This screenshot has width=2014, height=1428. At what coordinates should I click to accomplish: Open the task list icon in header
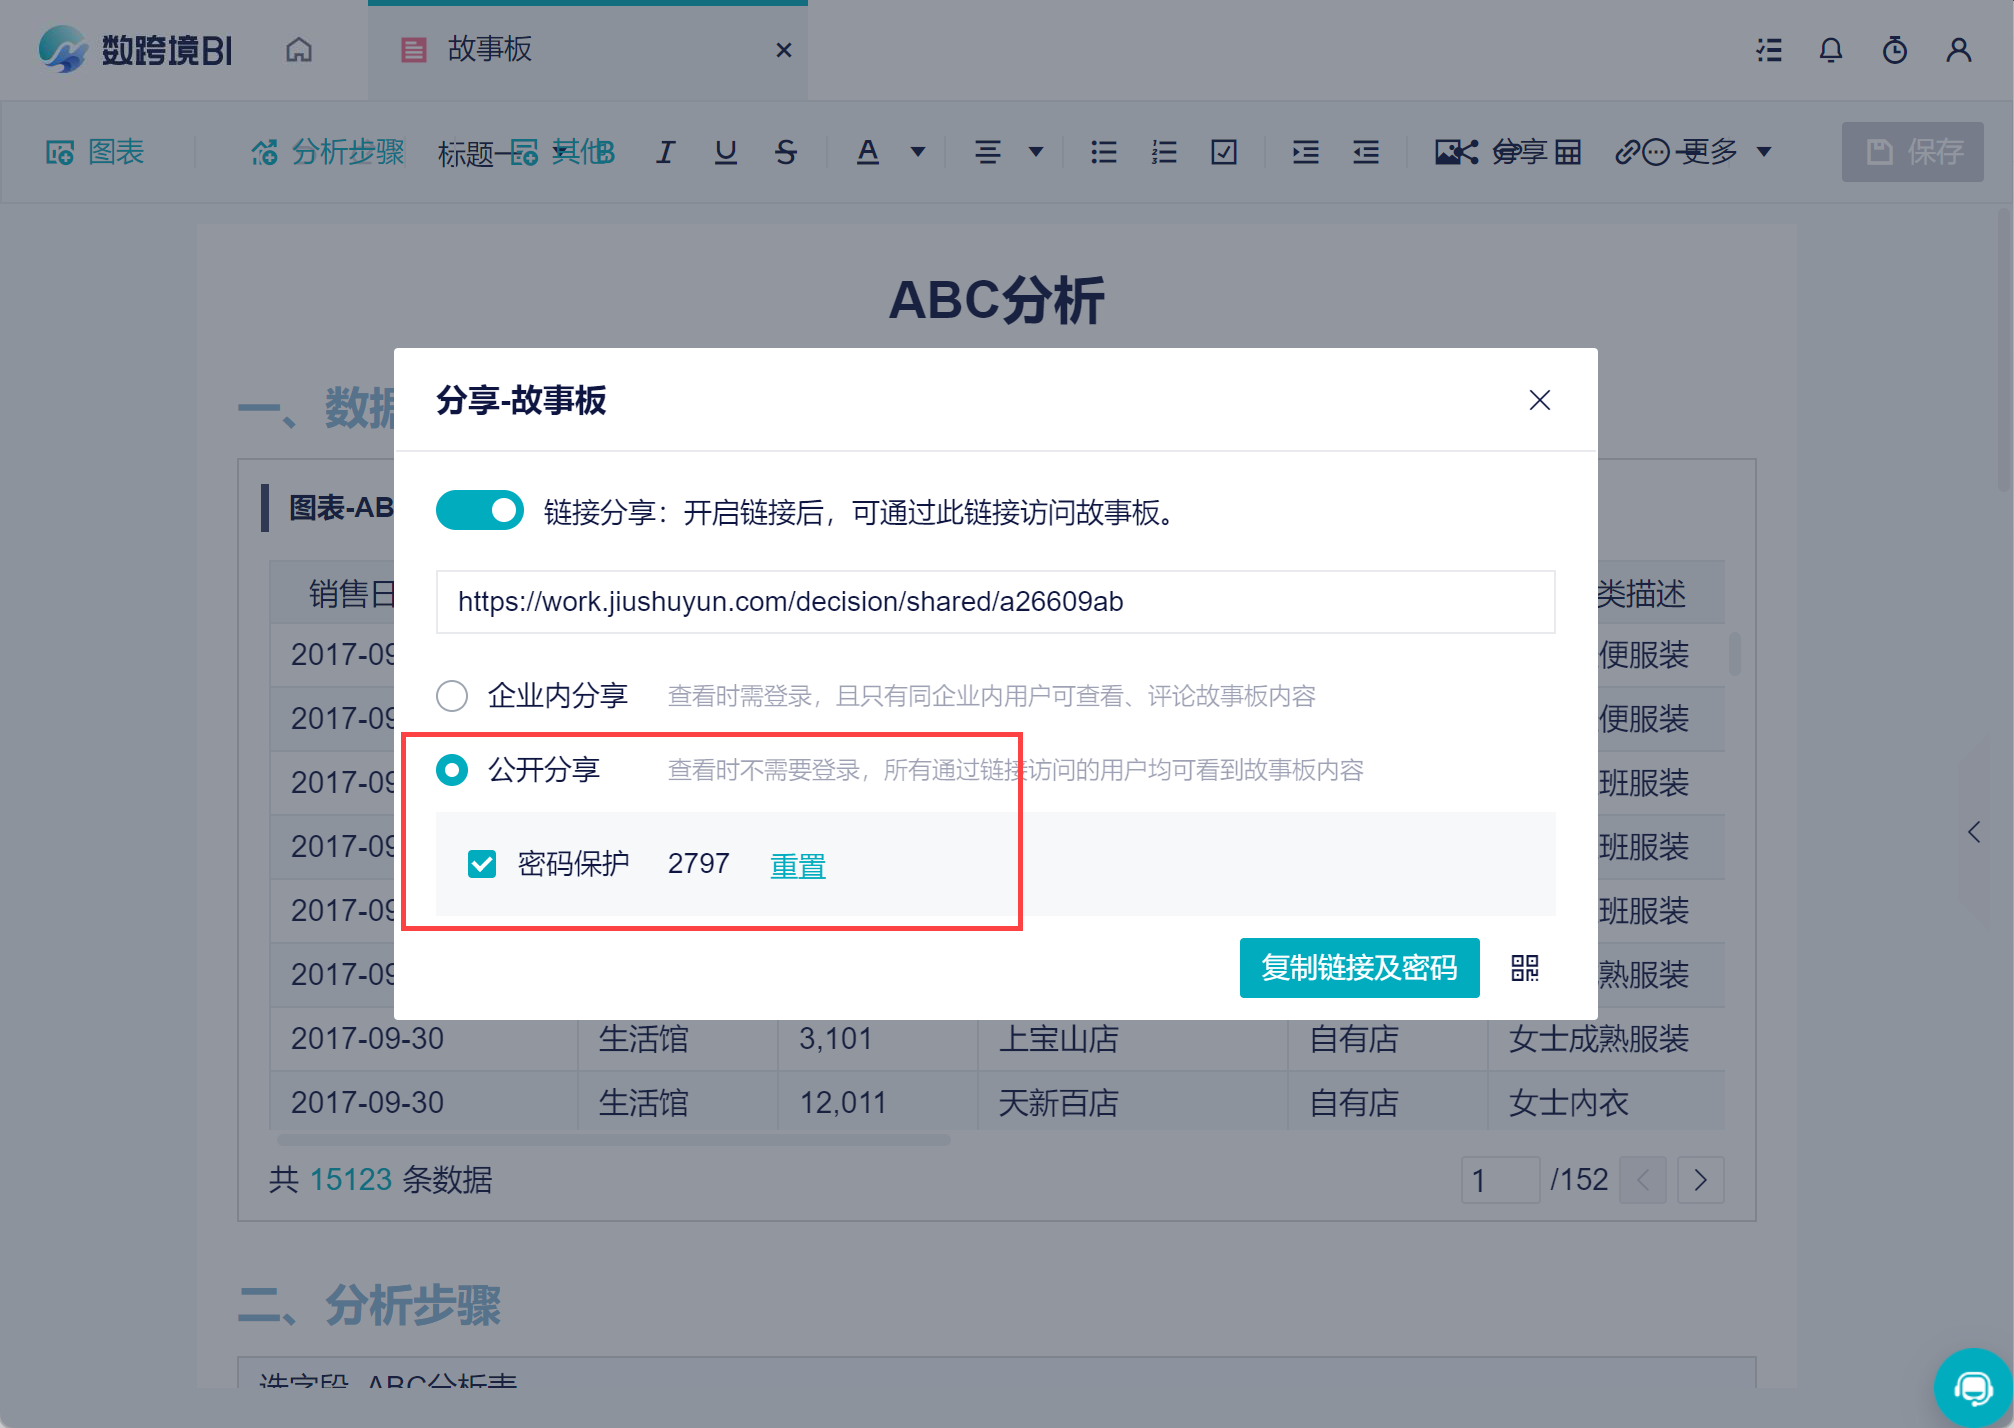click(x=1769, y=50)
